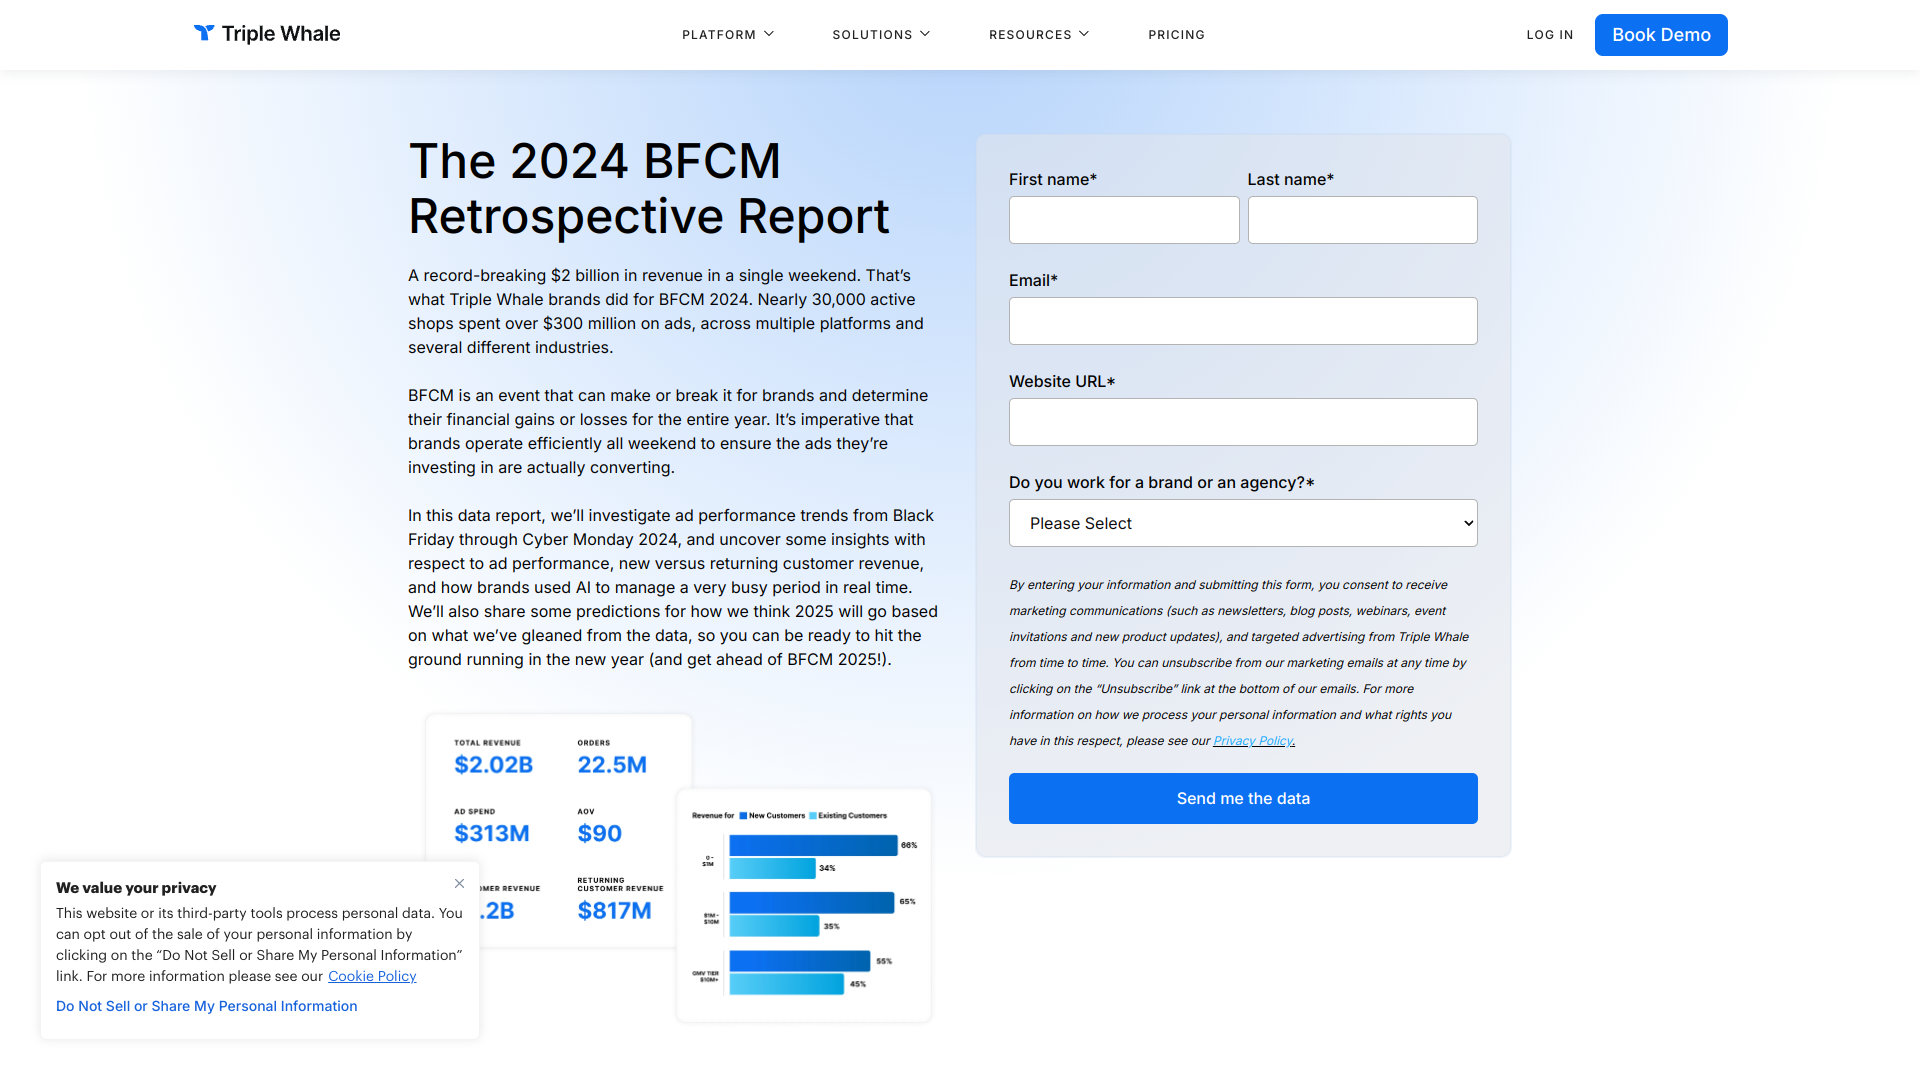1920x1080 pixels.
Task: Click the $817M returning revenue value
Action: point(614,911)
